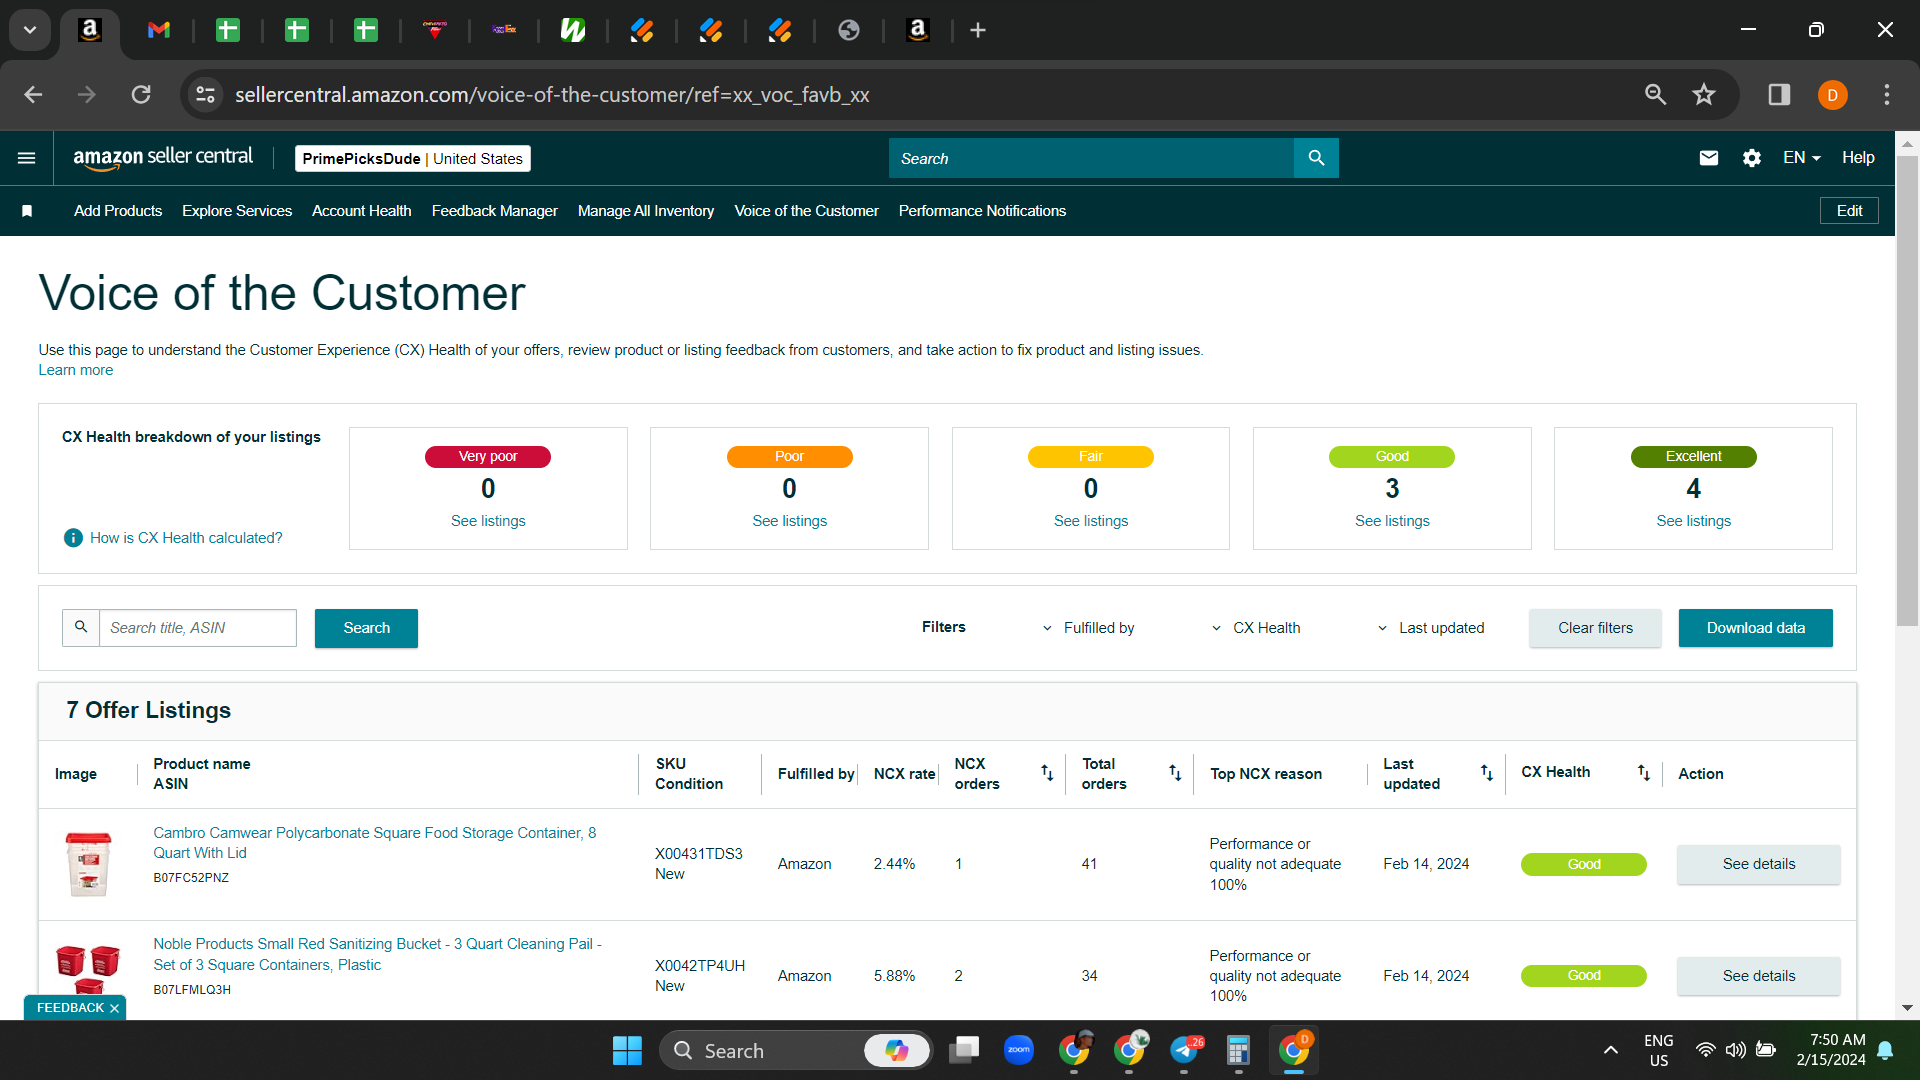Expand the Fulfilled by filter dropdown

(x=1088, y=628)
